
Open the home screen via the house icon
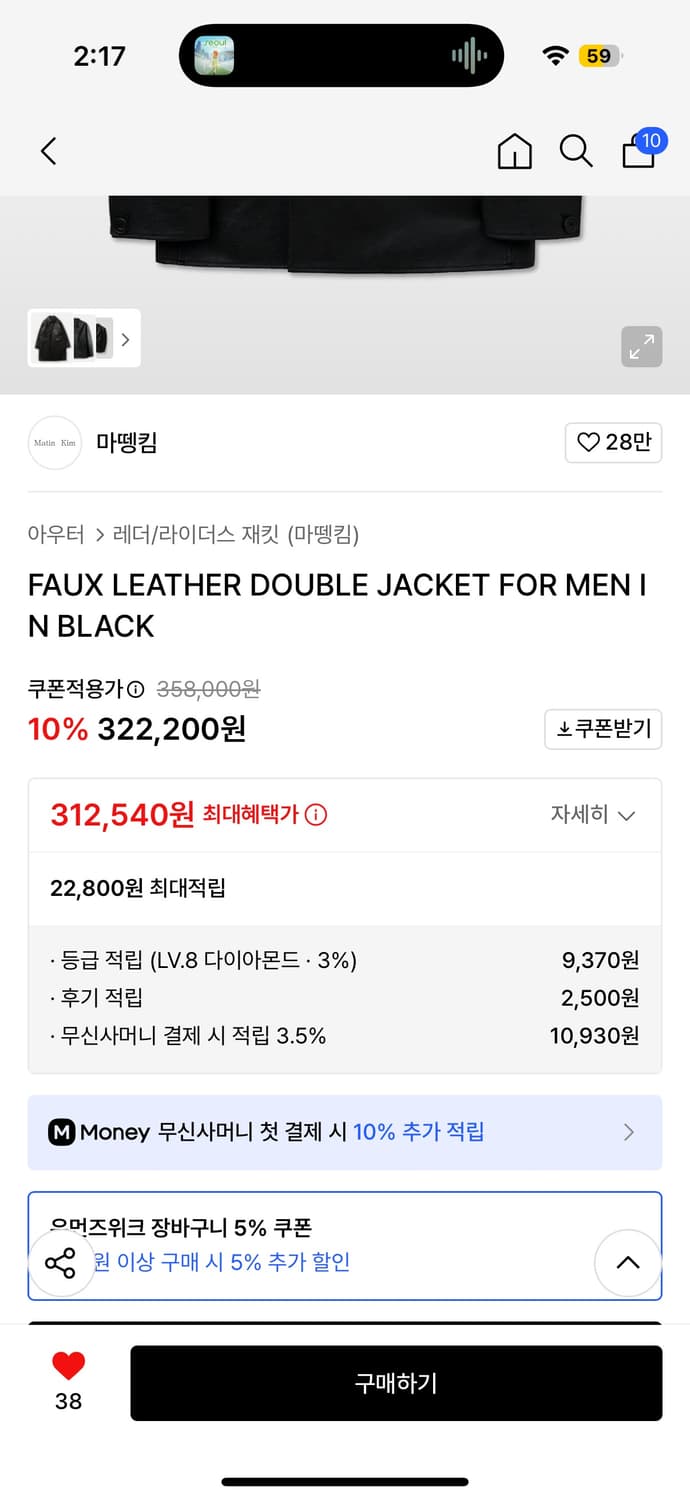[x=514, y=151]
